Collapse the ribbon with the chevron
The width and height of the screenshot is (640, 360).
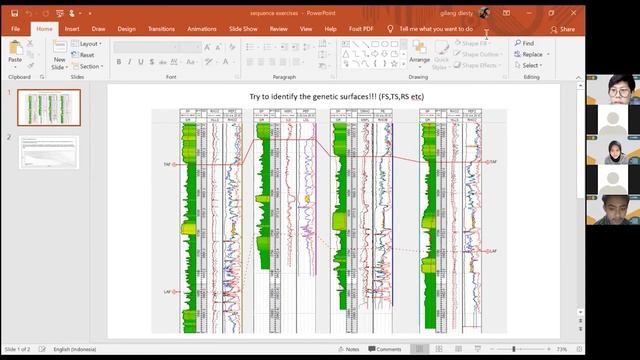(x=578, y=77)
